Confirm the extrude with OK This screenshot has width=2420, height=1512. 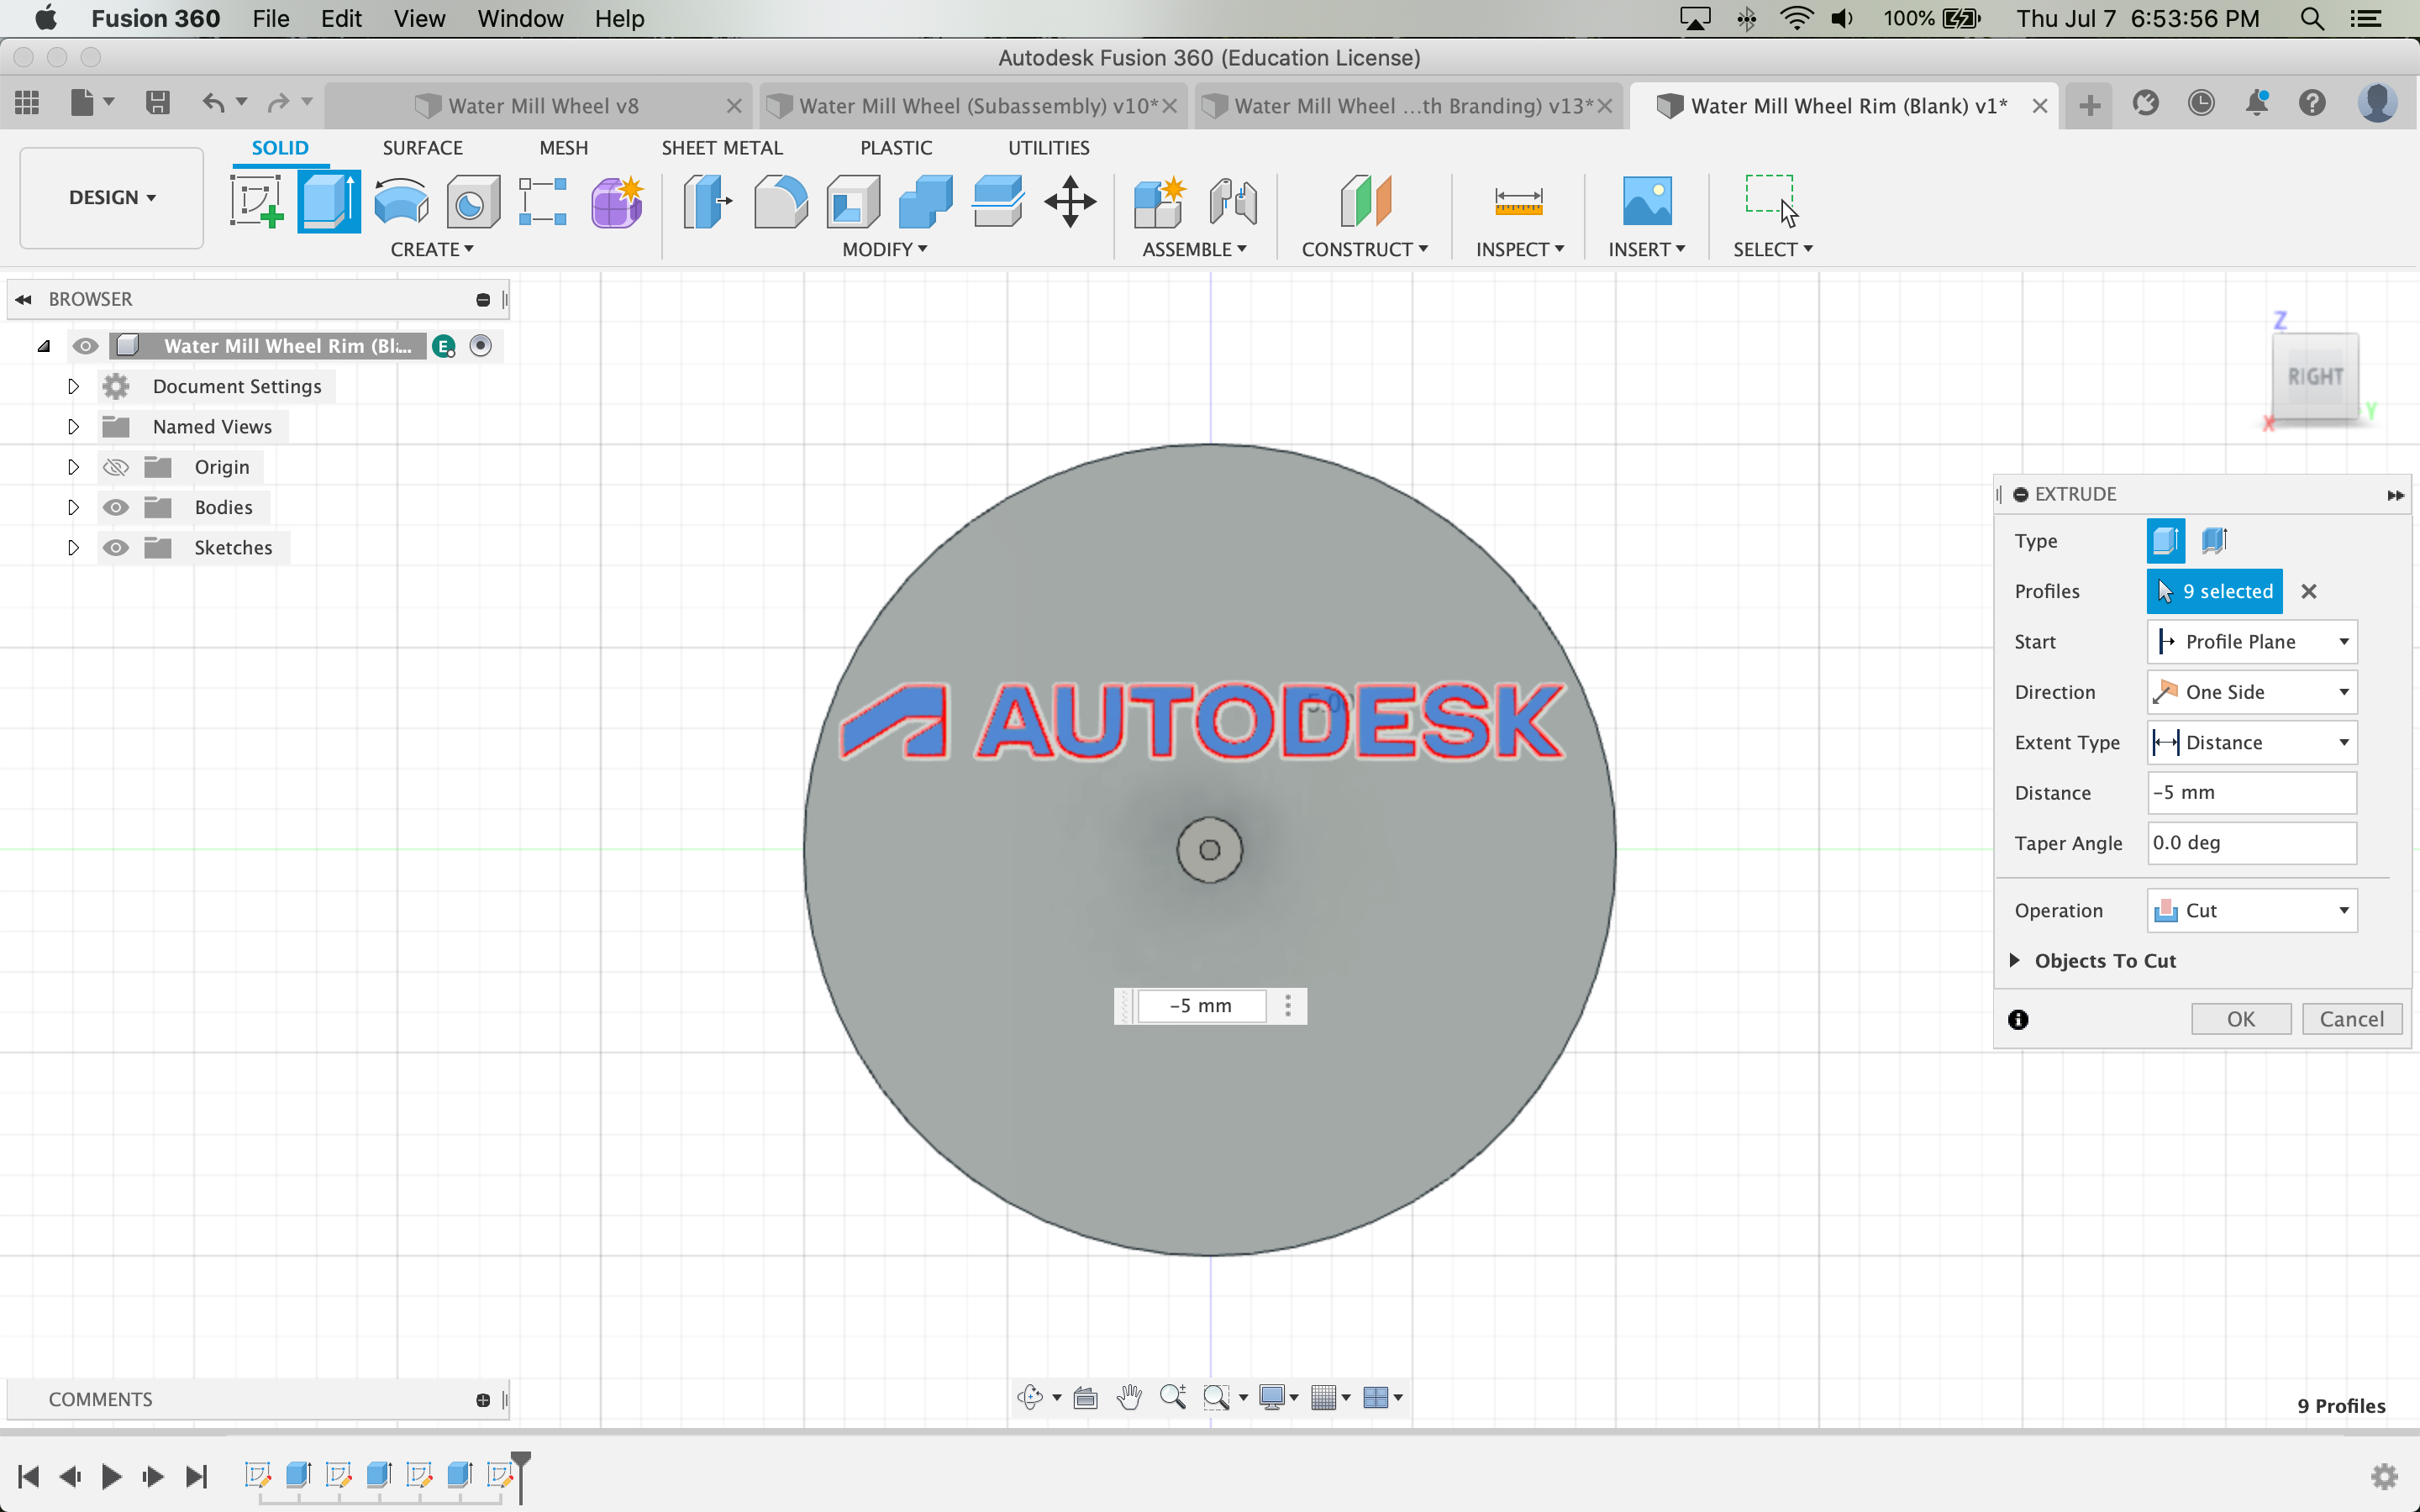click(2240, 1018)
